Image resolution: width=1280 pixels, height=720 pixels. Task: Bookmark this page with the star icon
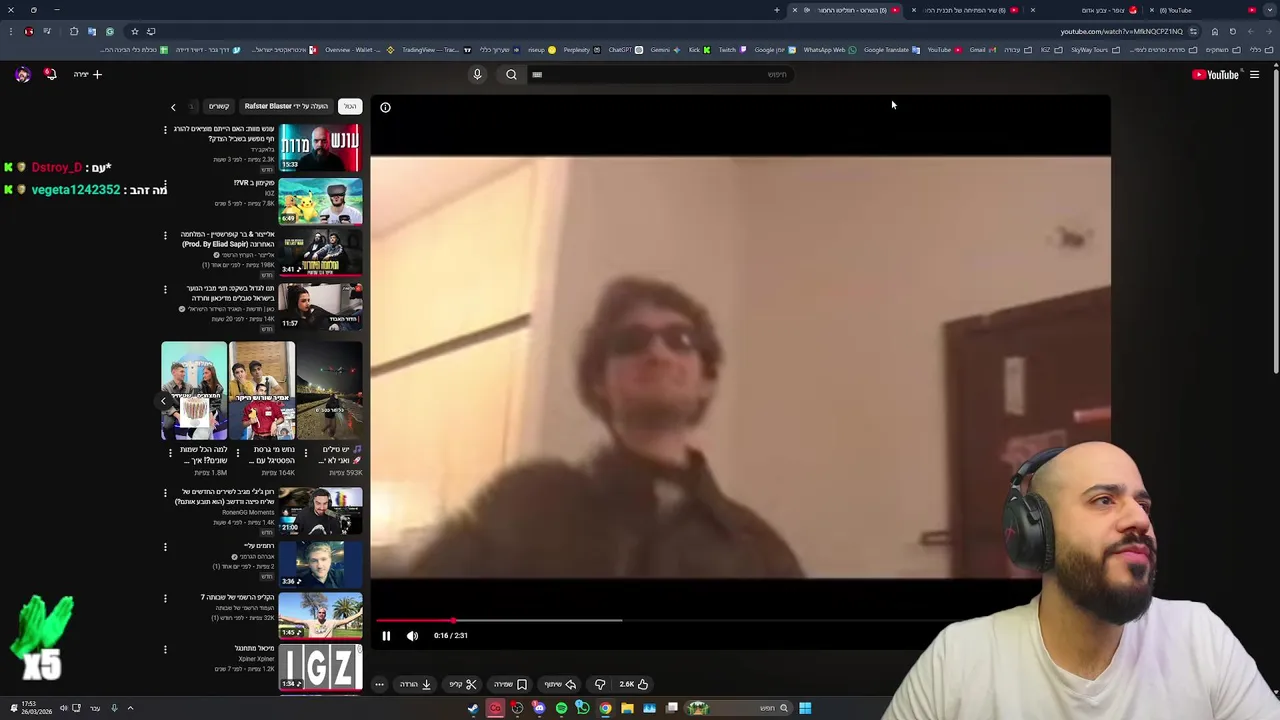pos(135,31)
